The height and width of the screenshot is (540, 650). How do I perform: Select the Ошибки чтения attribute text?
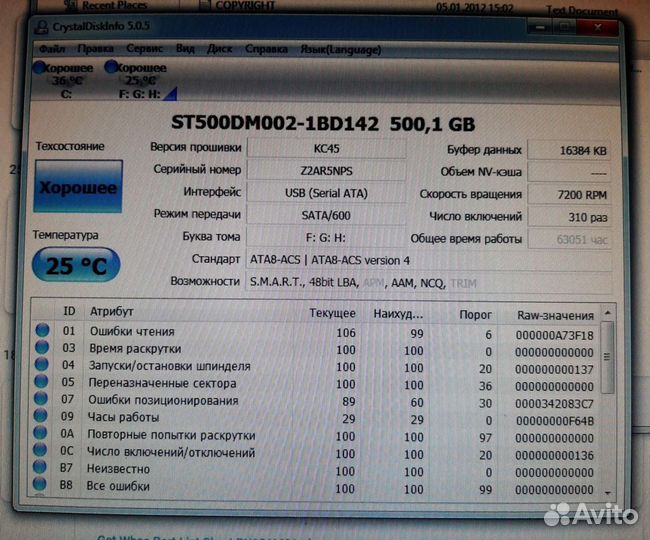132,331
